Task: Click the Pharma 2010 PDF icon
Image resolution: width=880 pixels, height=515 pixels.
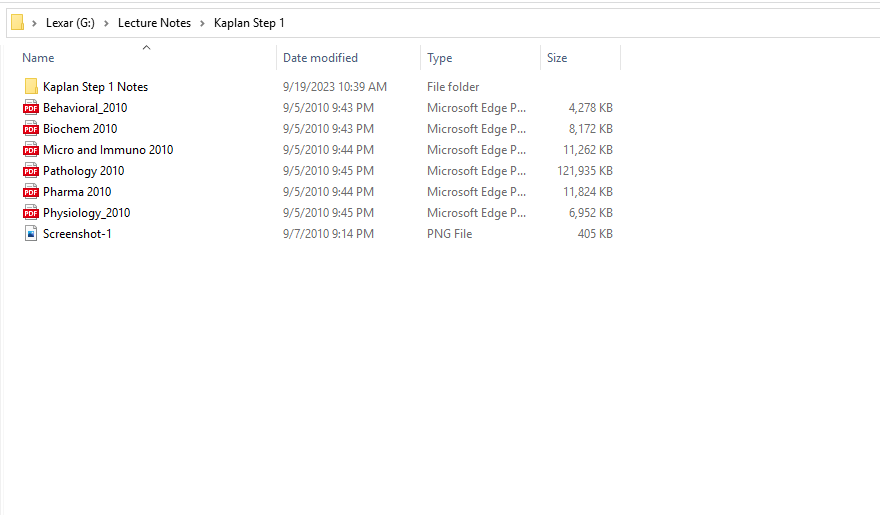Action: coord(31,192)
